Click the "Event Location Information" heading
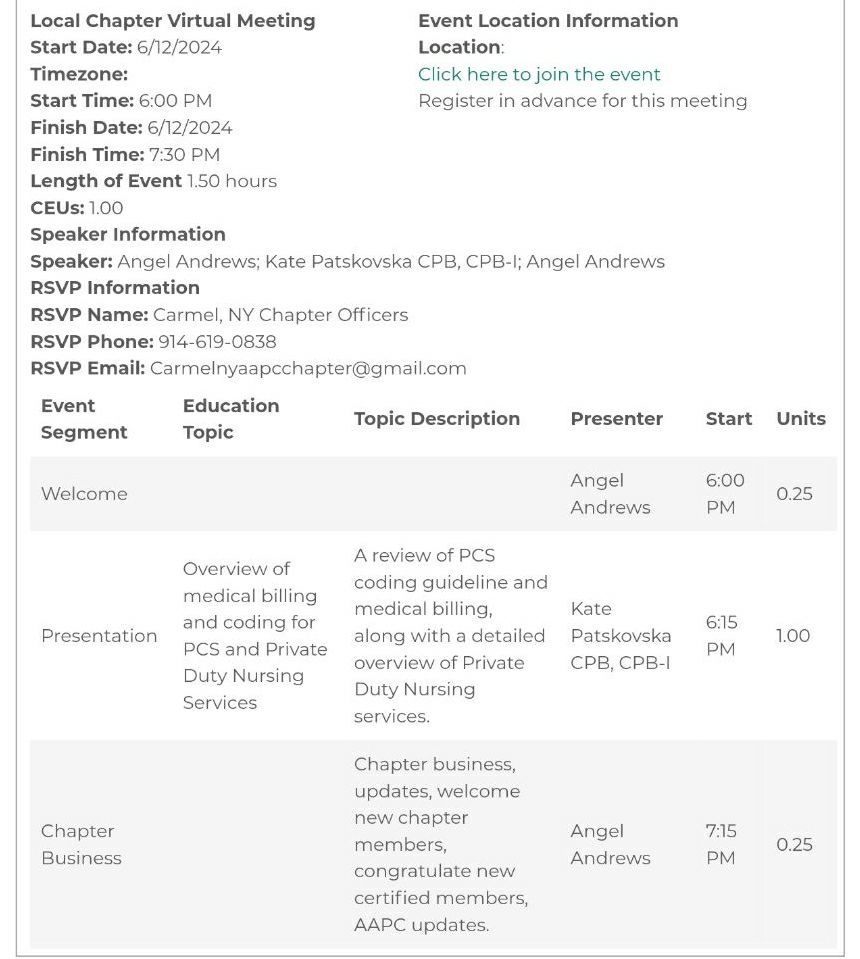Screen dimensions: 860x959 coord(548,21)
